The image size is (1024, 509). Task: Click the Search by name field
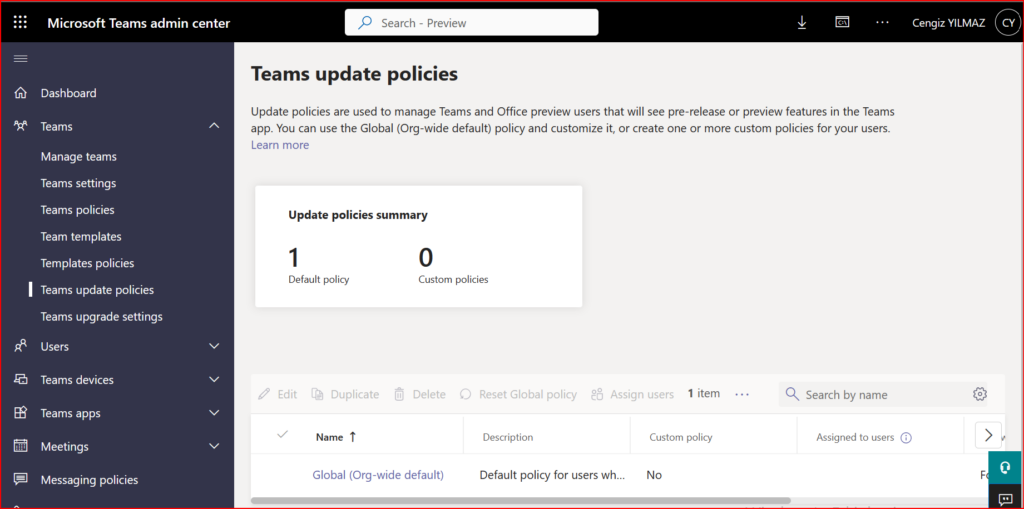883,394
